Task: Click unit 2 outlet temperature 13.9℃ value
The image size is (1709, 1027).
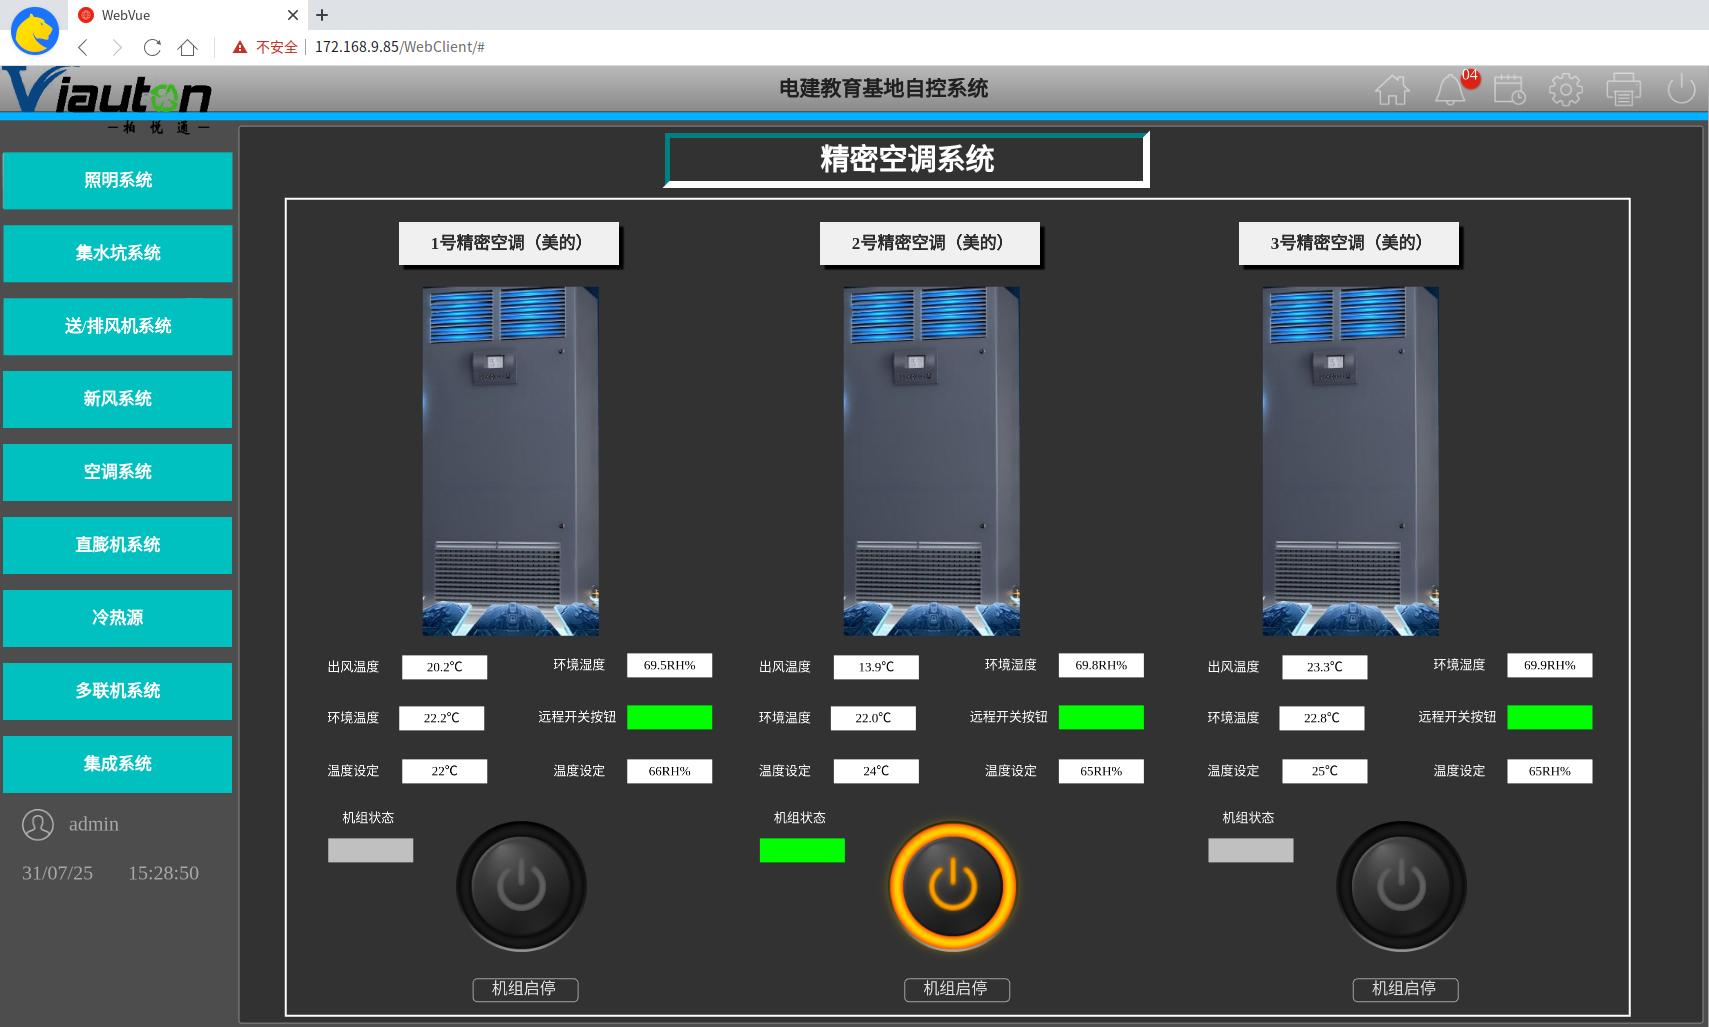Action: coord(876,667)
